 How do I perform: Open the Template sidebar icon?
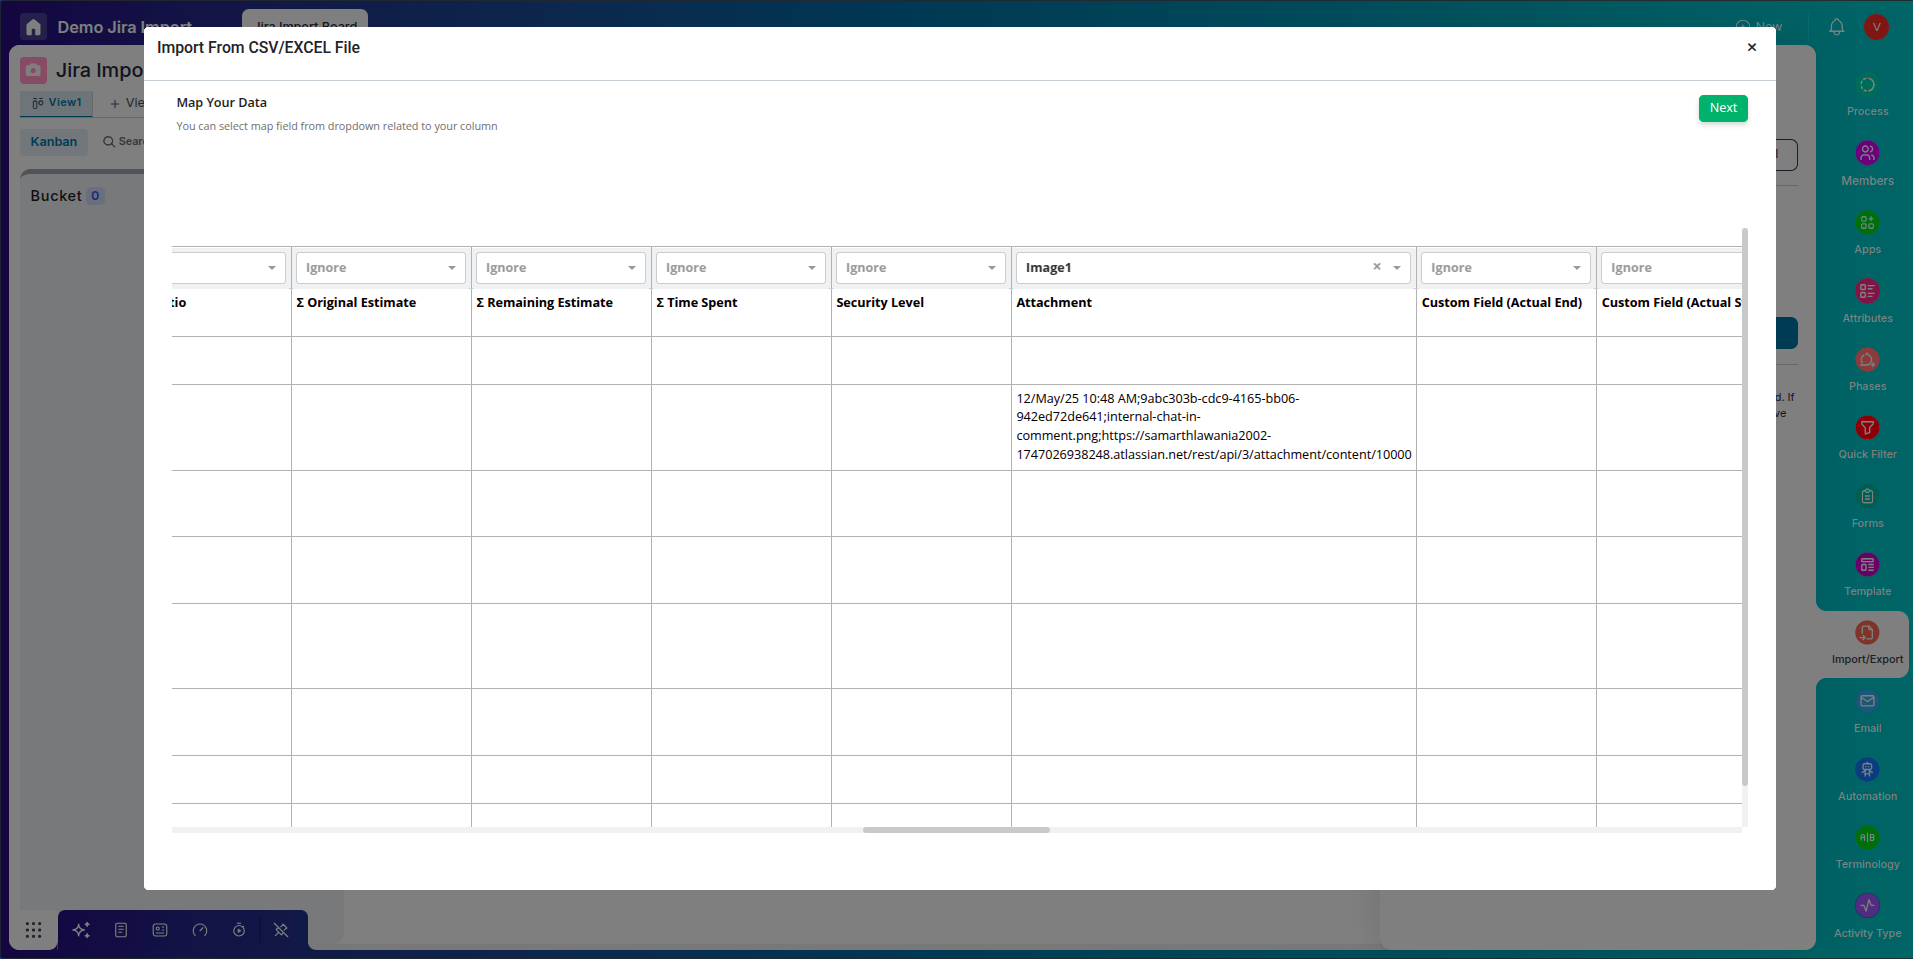(1867, 564)
